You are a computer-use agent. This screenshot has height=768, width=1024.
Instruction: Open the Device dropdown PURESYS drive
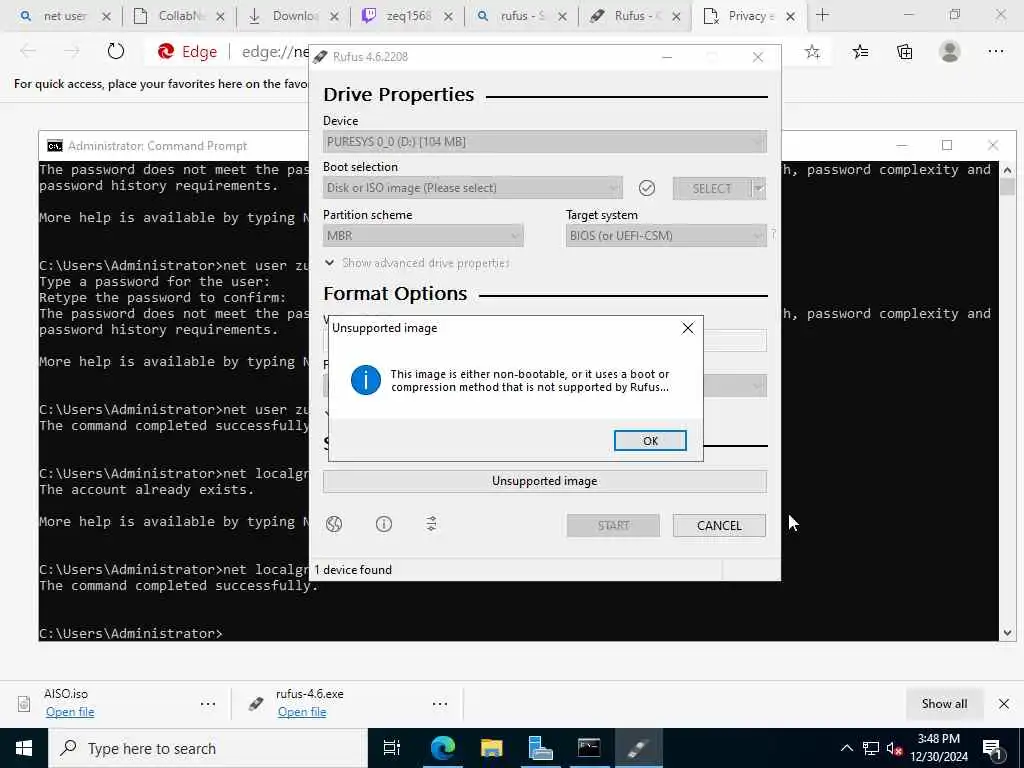545,142
